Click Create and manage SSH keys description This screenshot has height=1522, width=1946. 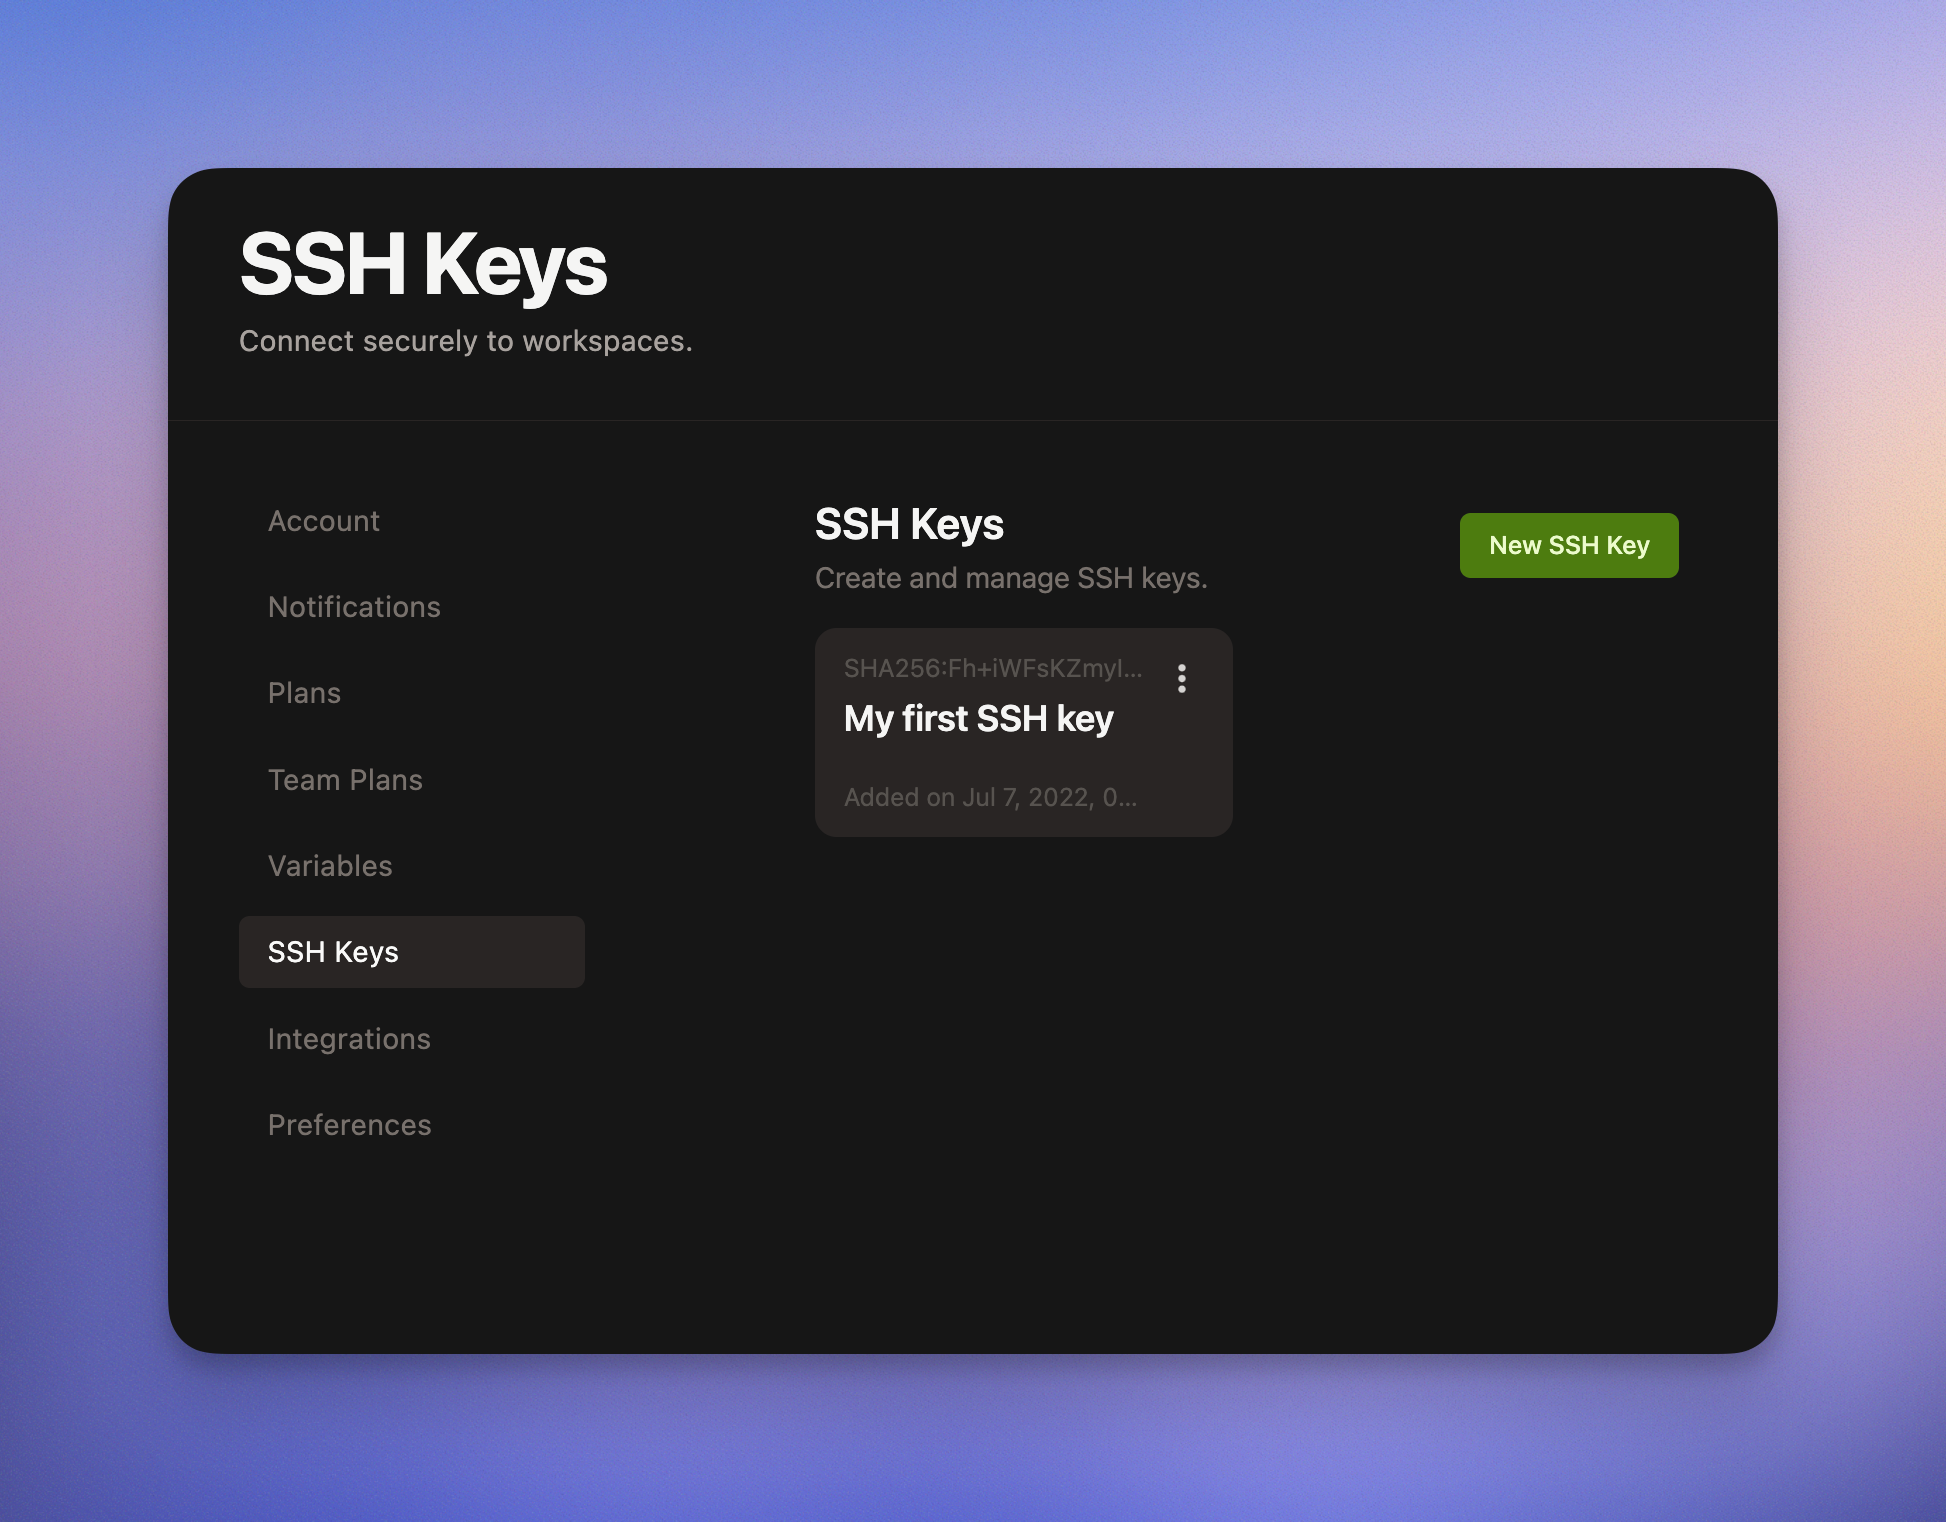click(x=1011, y=578)
